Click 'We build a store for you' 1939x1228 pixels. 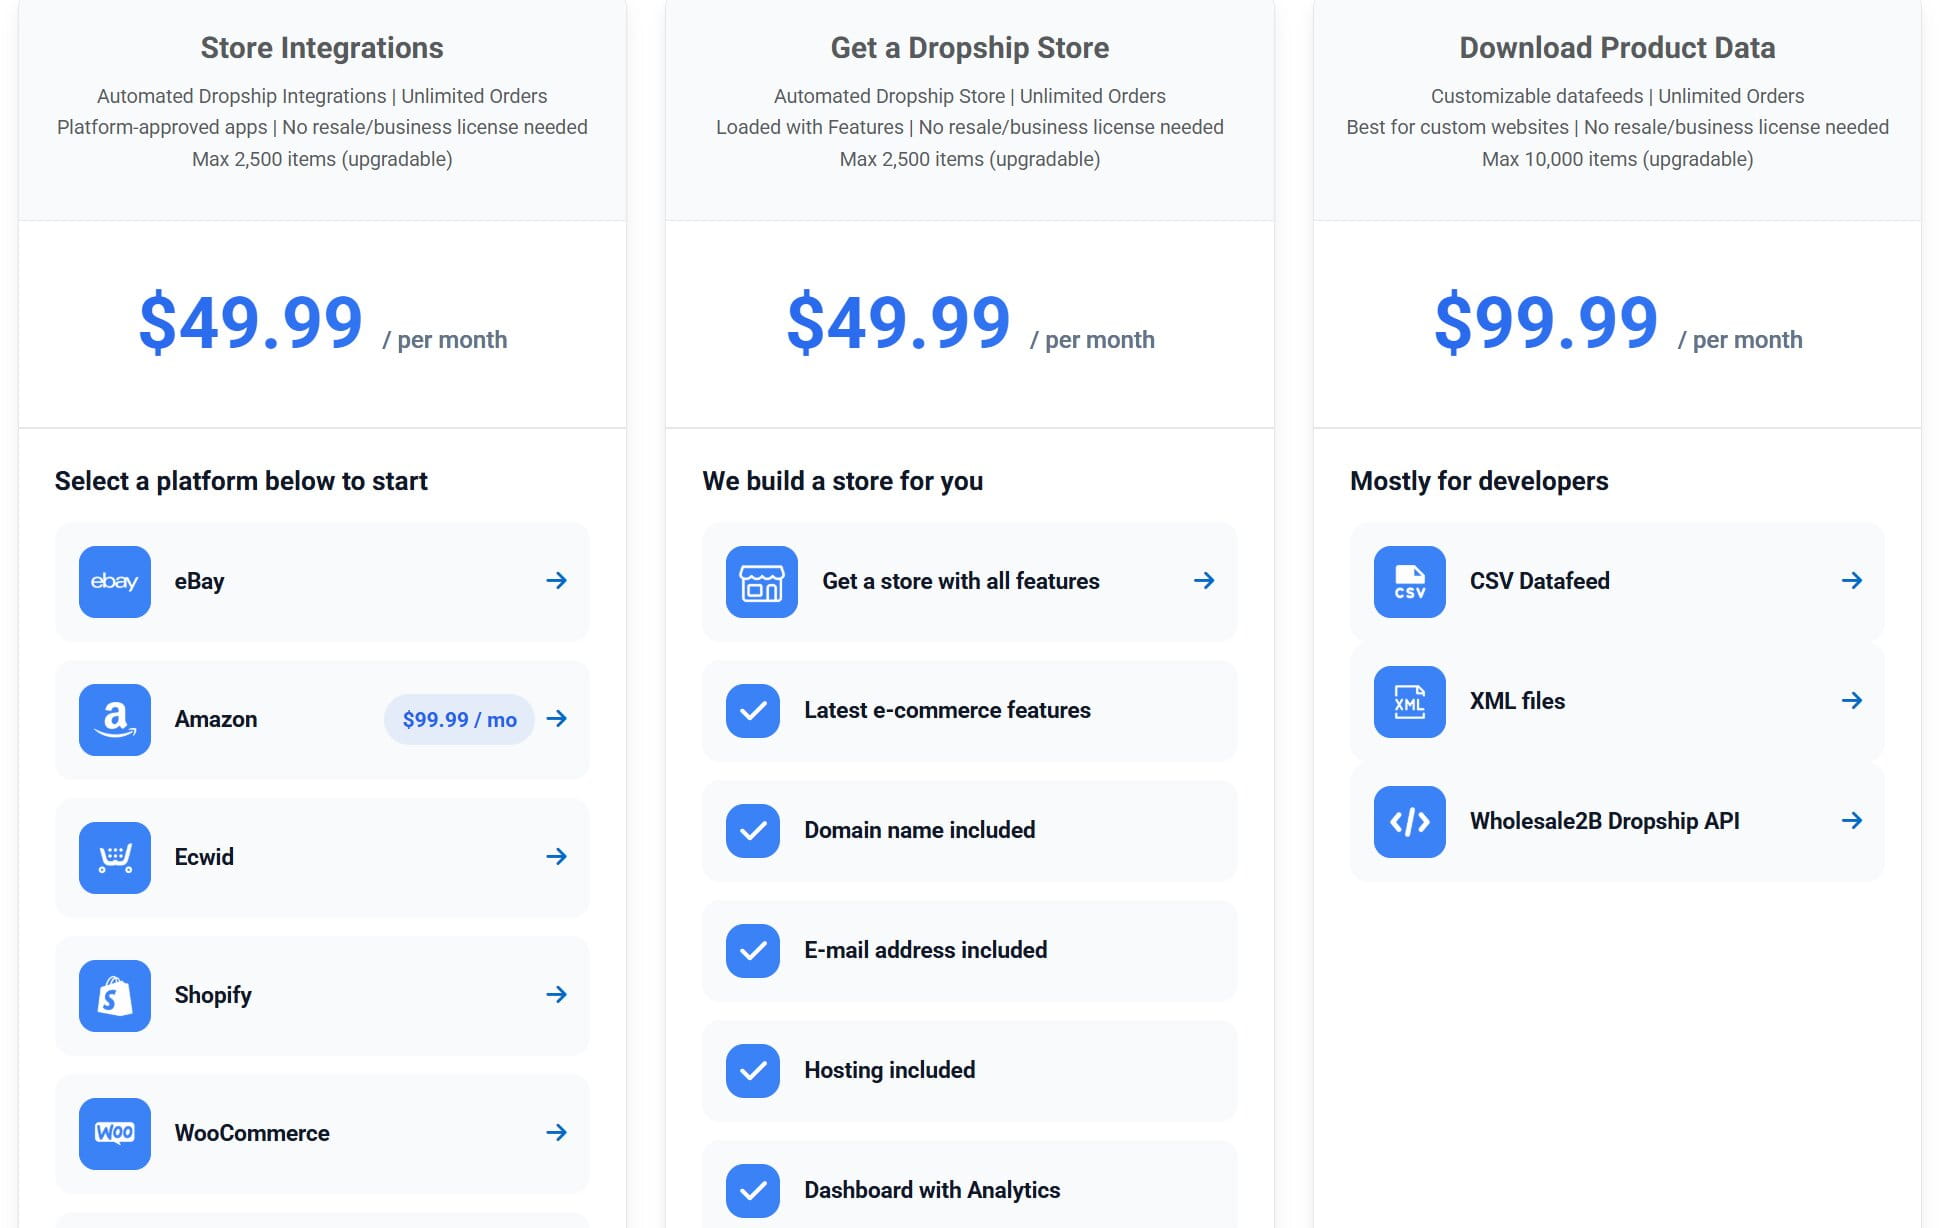pos(843,481)
